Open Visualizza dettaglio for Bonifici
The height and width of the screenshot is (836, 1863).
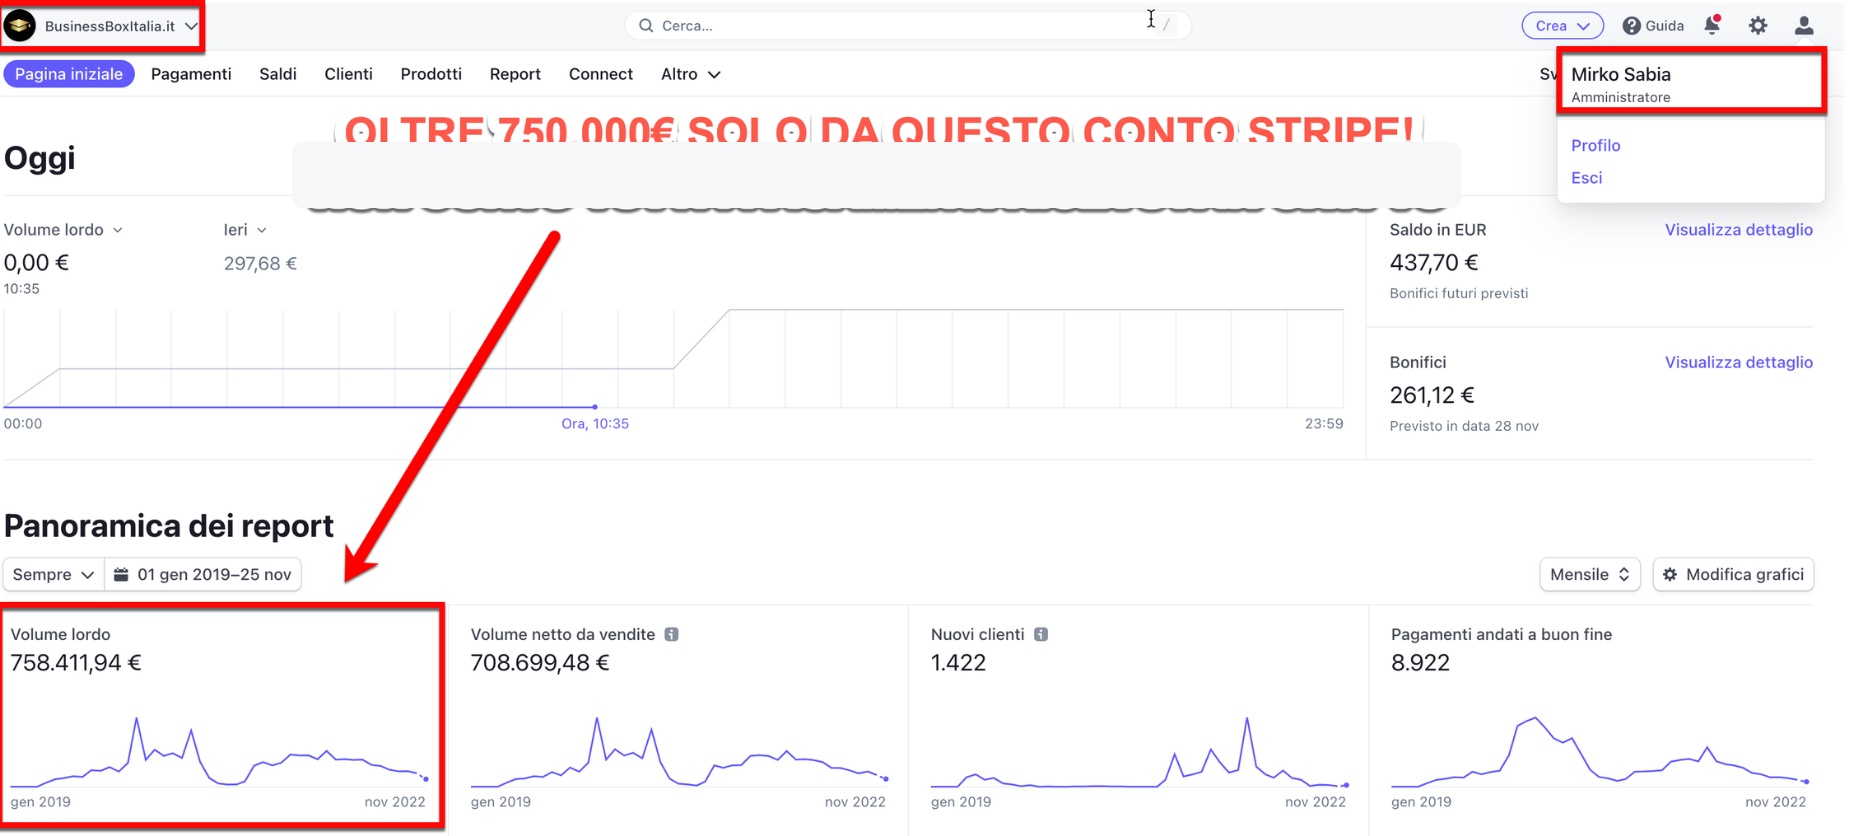click(1738, 362)
